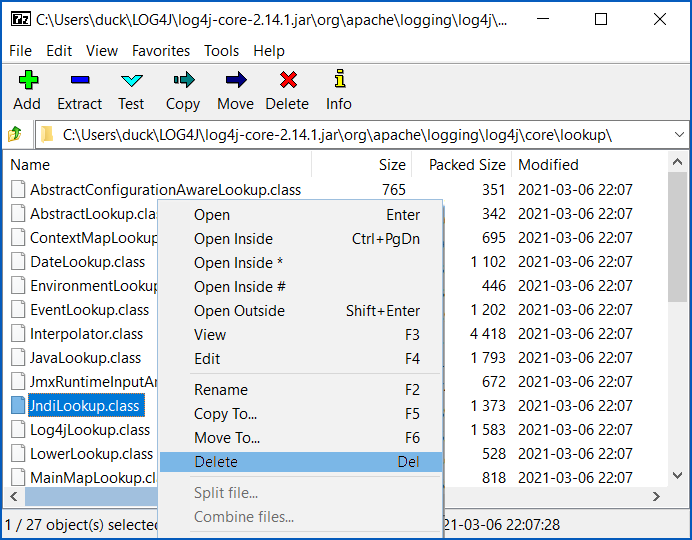Click the file icon of MainMapLookup.class

[x=18, y=477]
